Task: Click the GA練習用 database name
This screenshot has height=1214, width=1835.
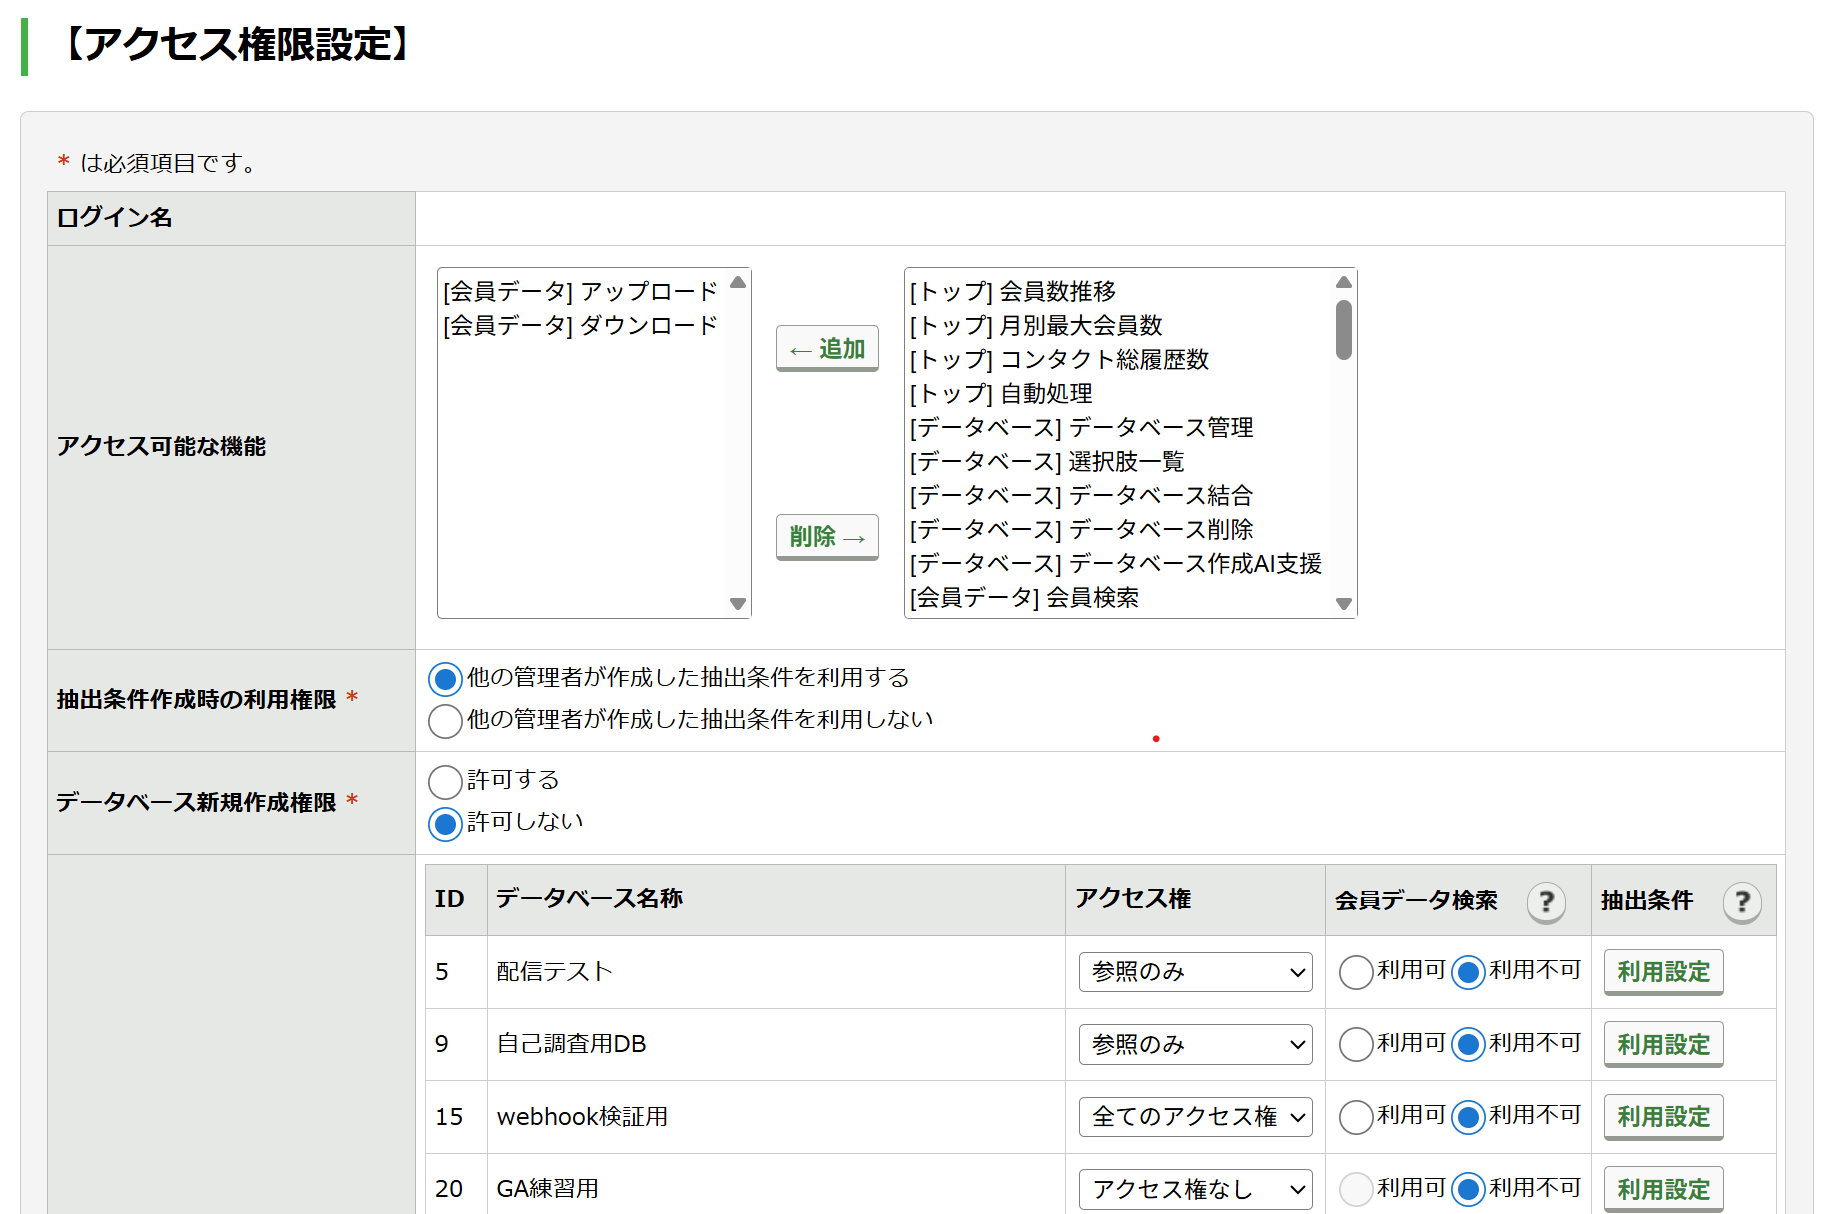Action: [x=547, y=1189]
